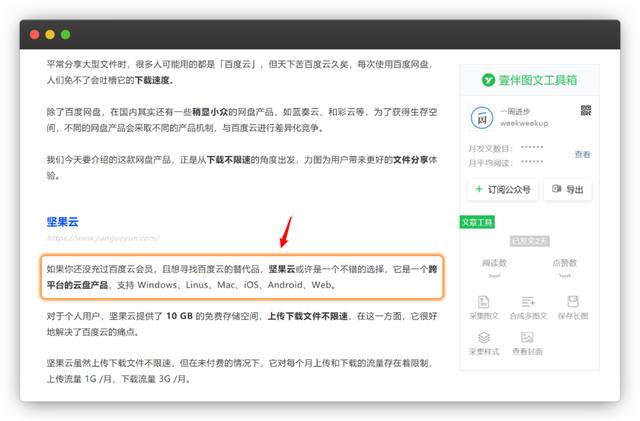This screenshot has width=640, height=421.
Task: Open the QR code icon next to weekweekup
Action: pyautogui.click(x=586, y=110)
